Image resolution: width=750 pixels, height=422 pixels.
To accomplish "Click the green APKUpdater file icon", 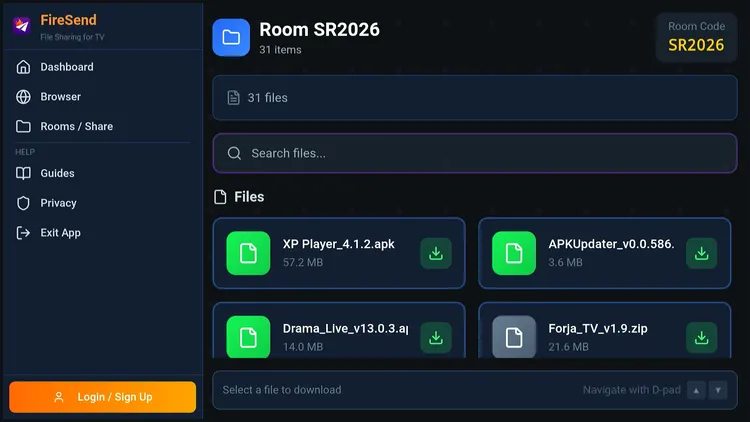I will pos(514,253).
